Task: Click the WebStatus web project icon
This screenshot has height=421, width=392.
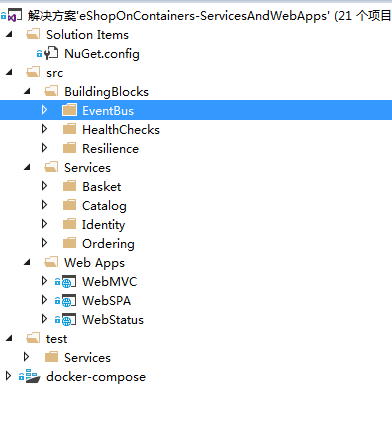Action: (69, 320)
